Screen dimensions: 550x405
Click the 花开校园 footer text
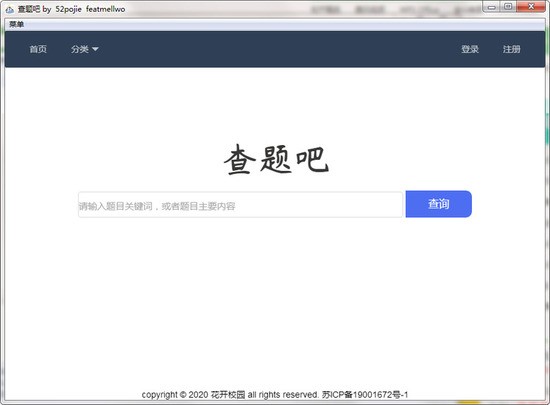click(x=228, y=395)
